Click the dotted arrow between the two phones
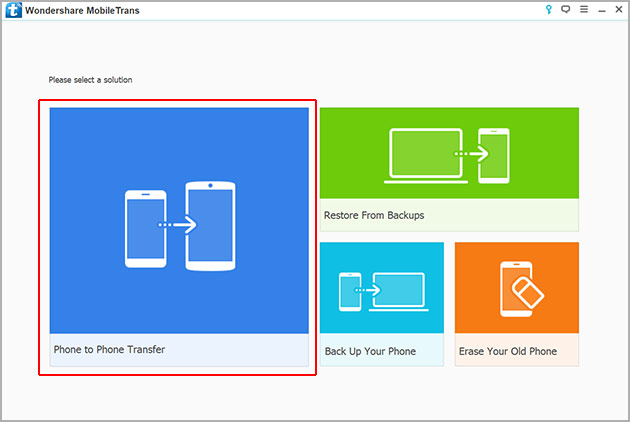Screen dimensions: 630x422 tap(178, 226)
